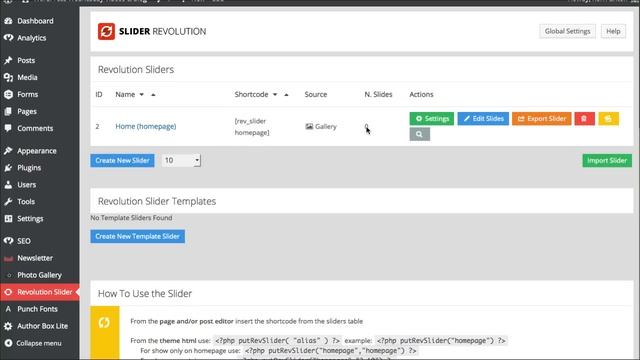This screenshot has width=640, height=360.
Task: Open Global Settings
Action: 567,31
